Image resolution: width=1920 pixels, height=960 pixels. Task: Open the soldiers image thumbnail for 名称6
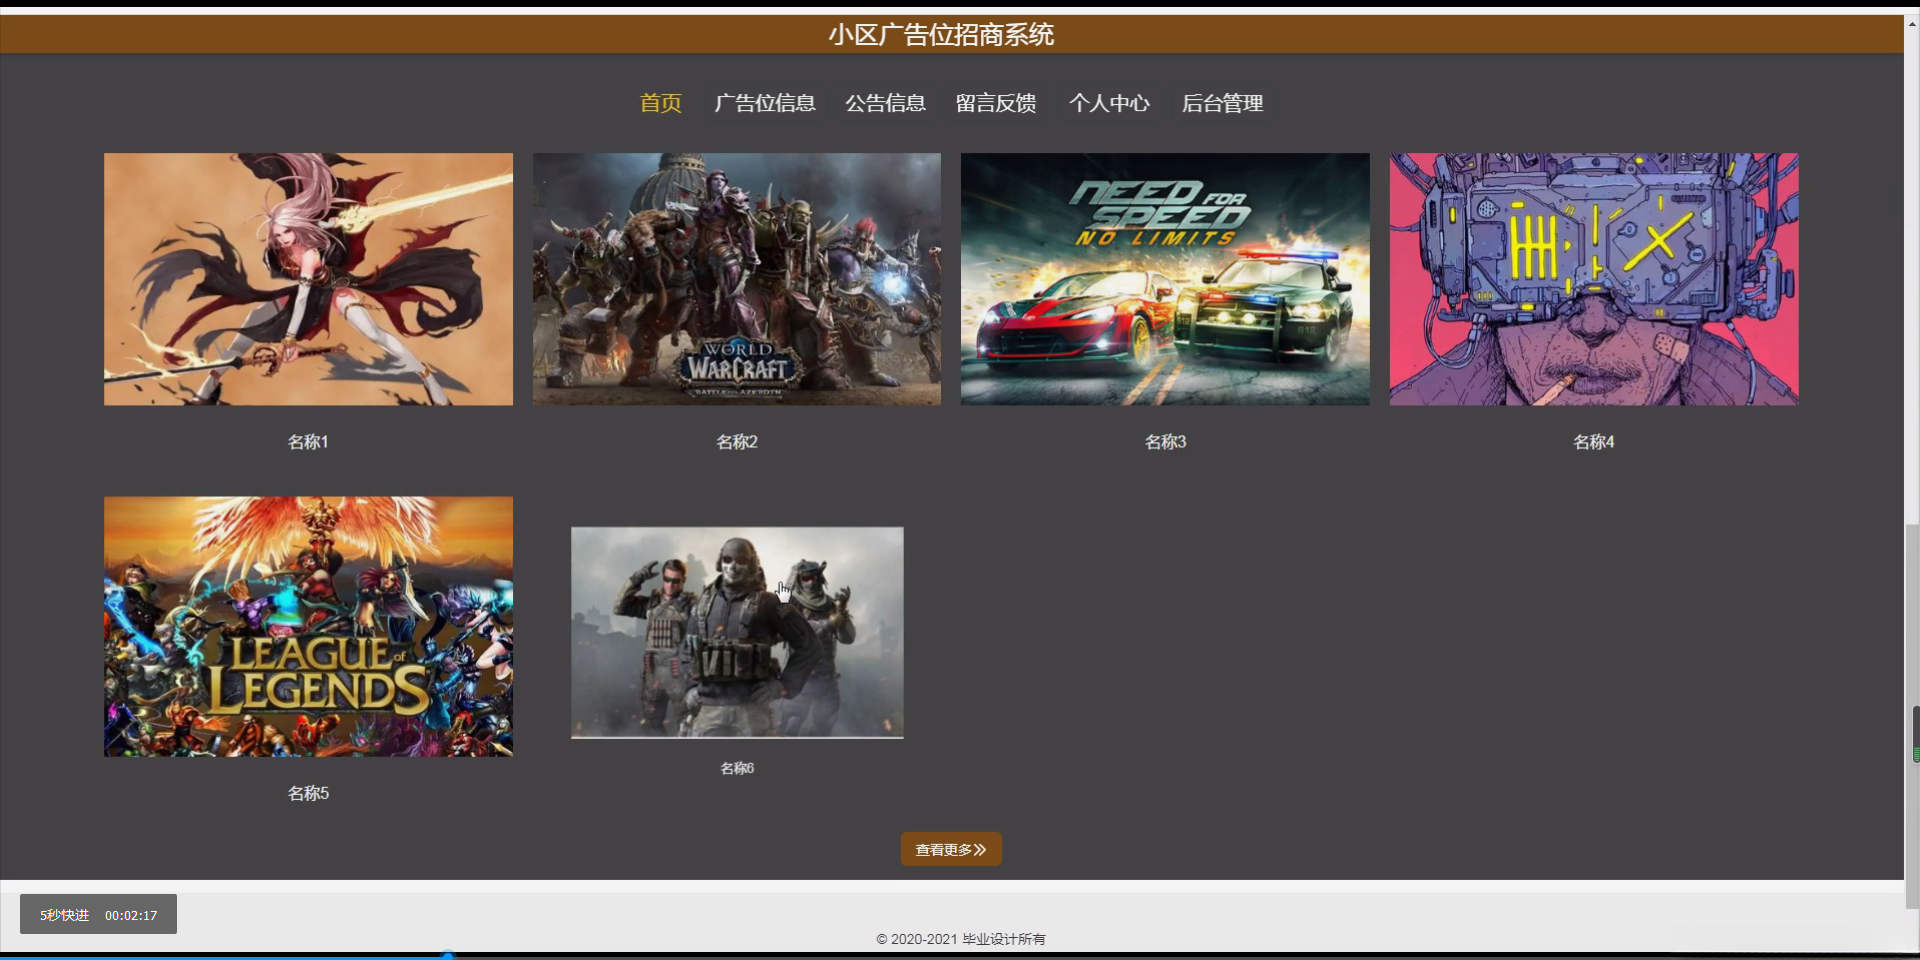click(737, 633)
